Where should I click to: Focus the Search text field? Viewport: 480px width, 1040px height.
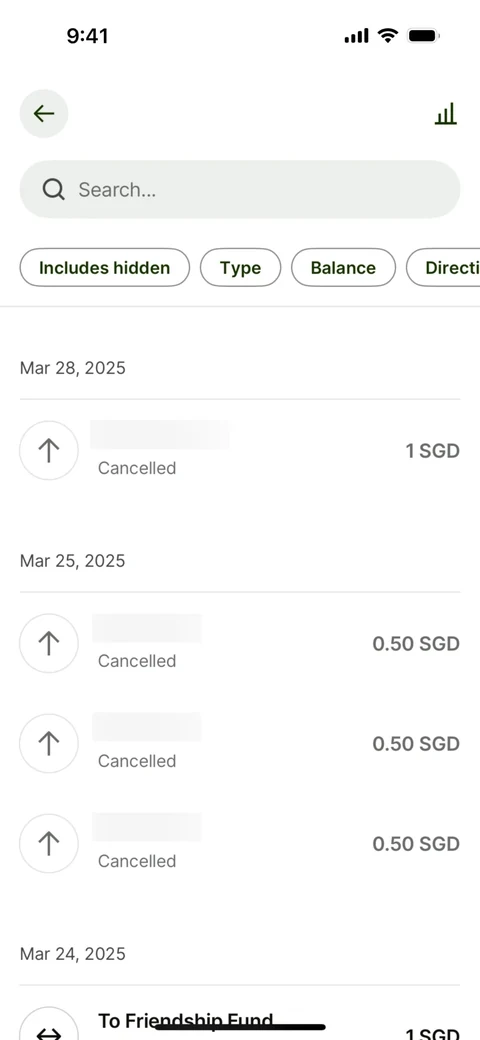click(x=240, y=190)
